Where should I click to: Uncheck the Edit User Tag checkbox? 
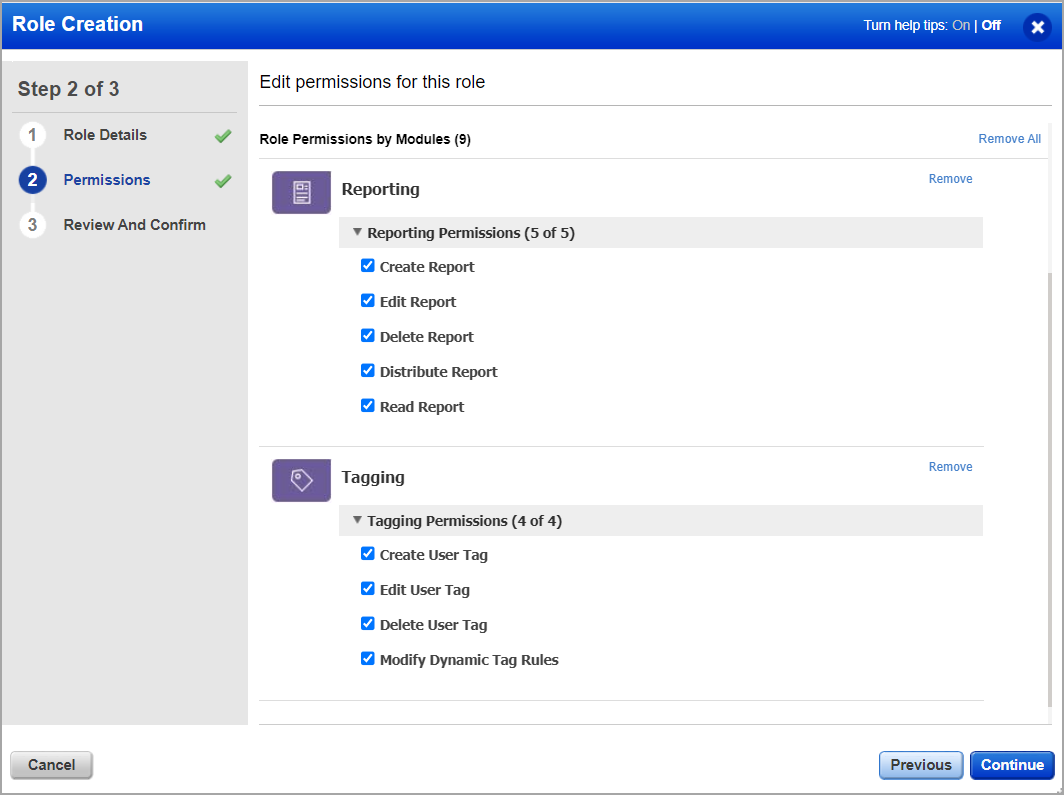(x=368, y=589)
